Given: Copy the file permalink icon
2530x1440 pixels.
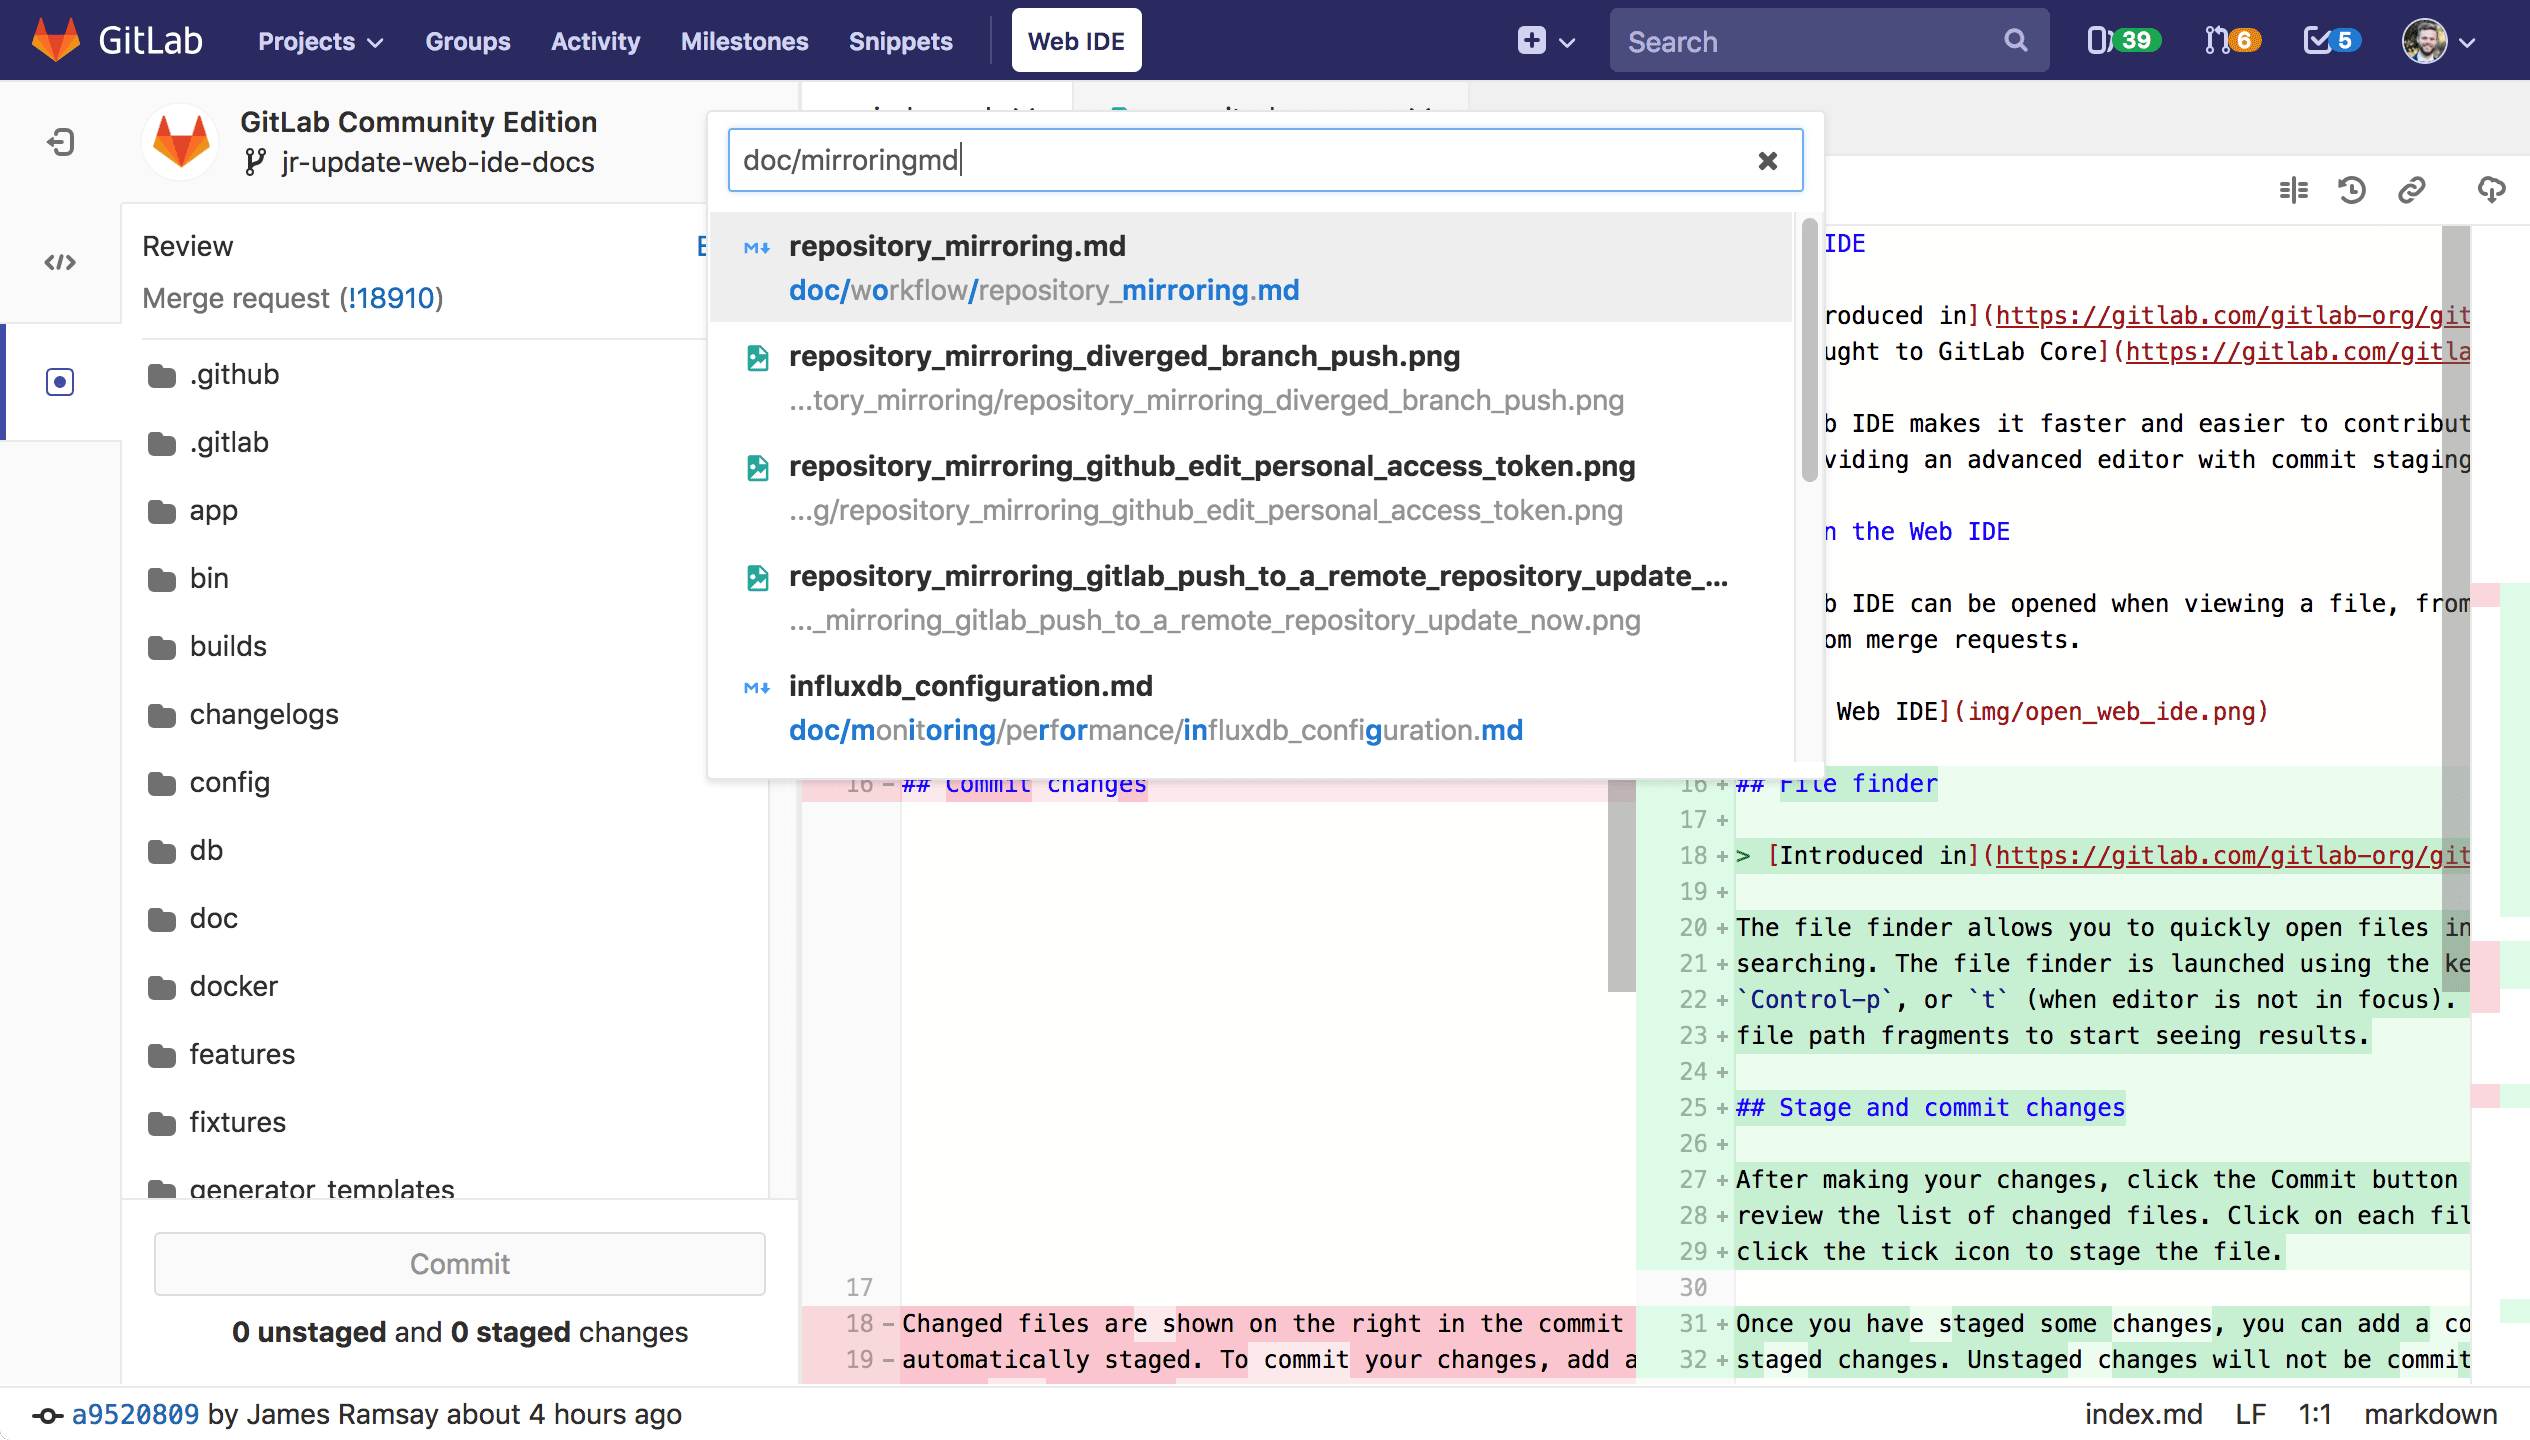Looking at the screenshot, I should [2411, 190].
